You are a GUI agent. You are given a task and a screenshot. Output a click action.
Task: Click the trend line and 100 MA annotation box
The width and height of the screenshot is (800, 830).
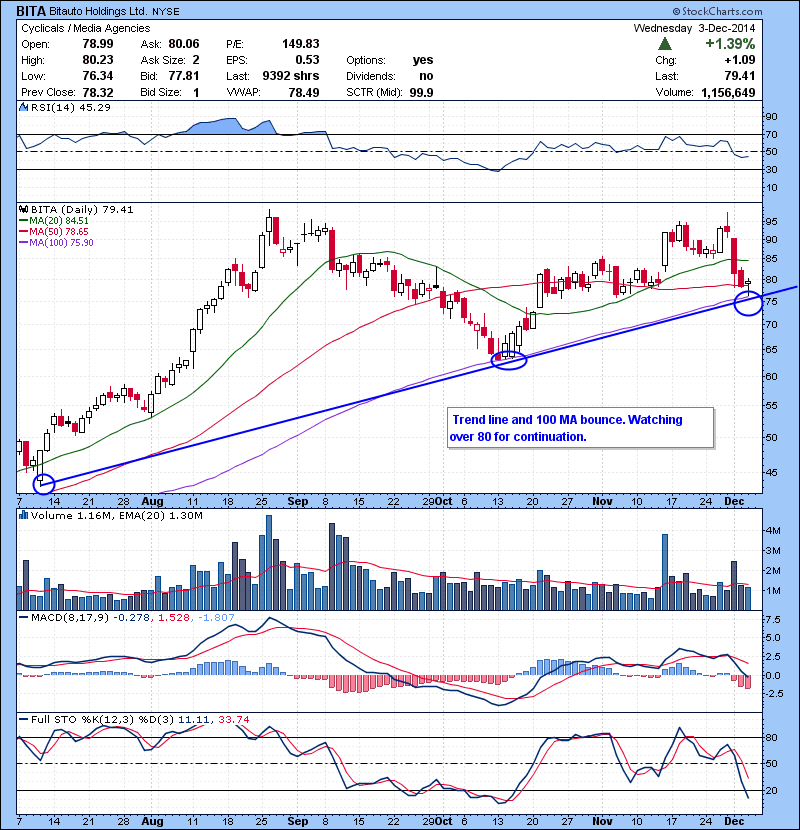pos(580,428)
